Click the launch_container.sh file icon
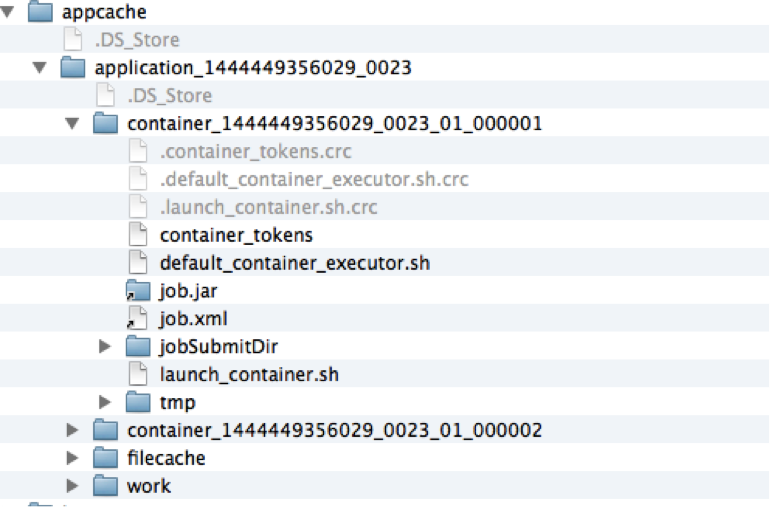770x507 pixels. pos(138,374)
